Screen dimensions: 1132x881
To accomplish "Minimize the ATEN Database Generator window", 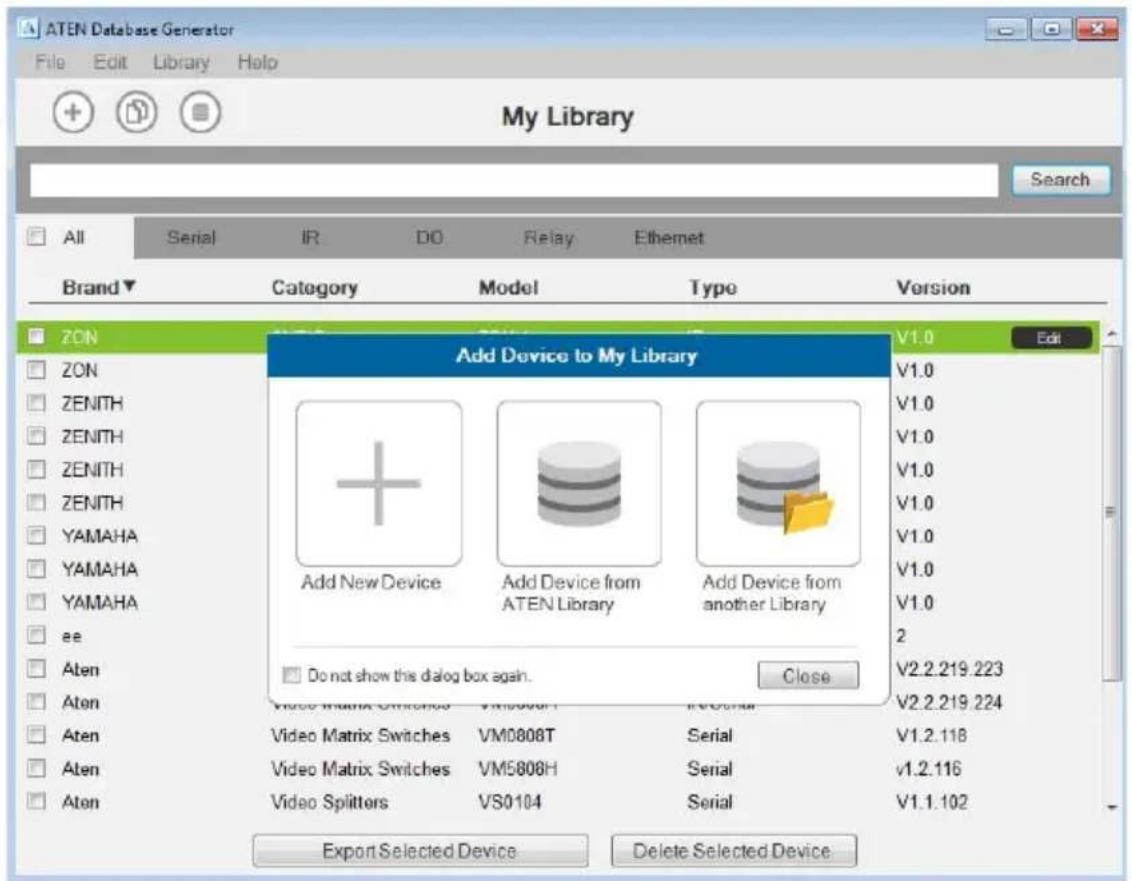I will 1006,30.
